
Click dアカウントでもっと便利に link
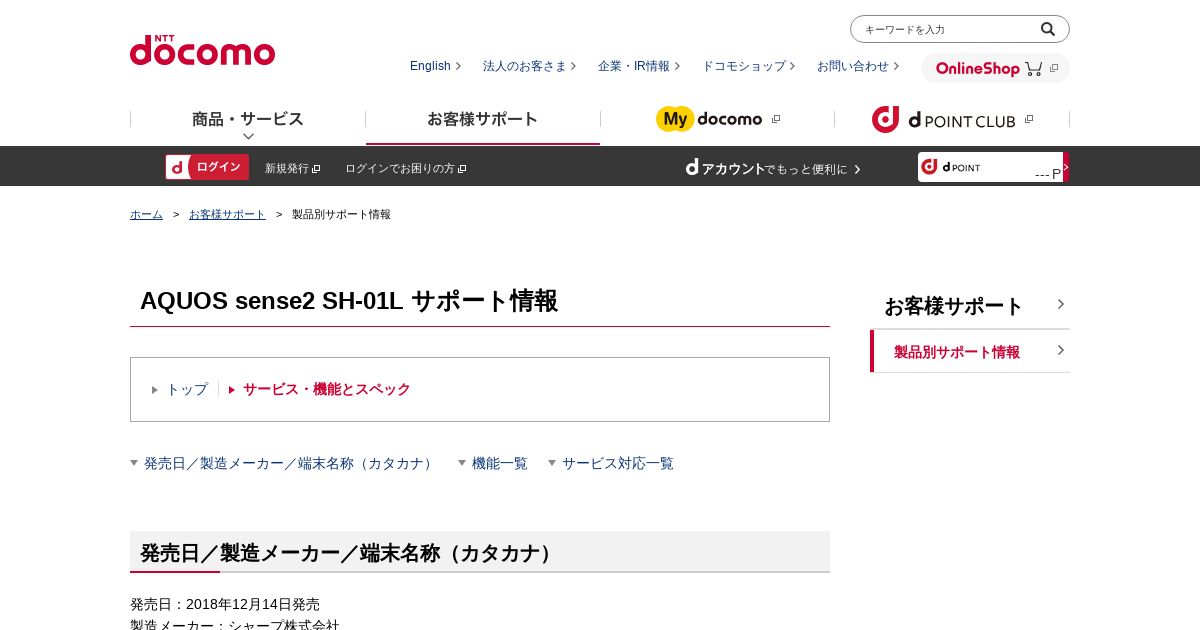pos(773,168)
